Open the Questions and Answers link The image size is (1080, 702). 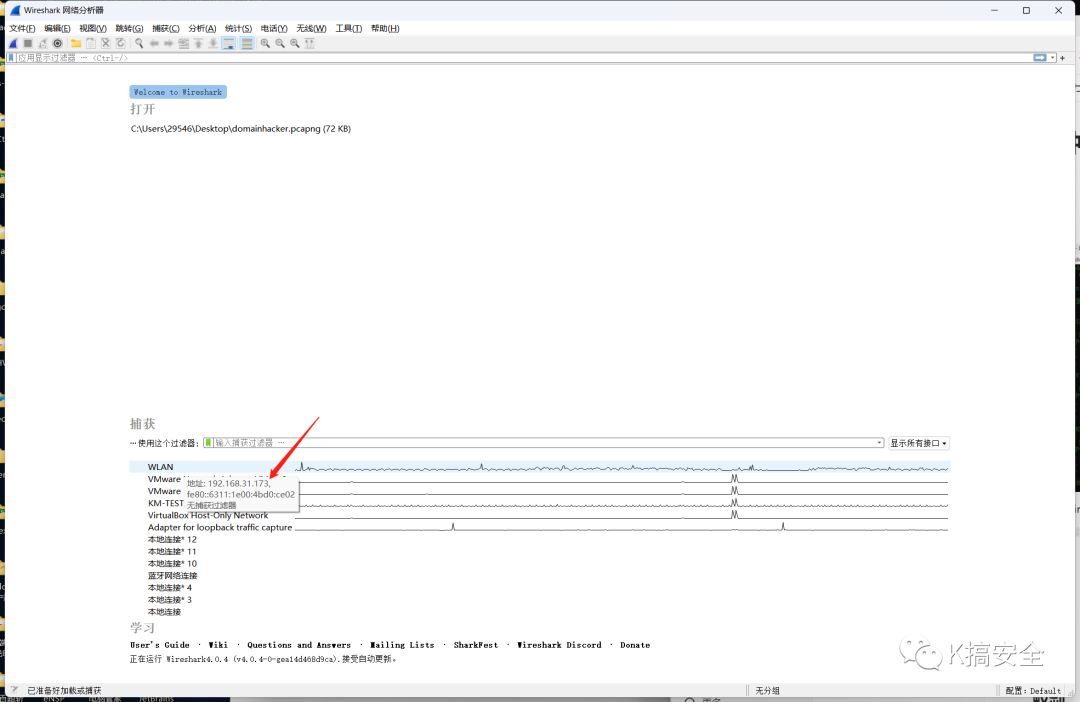pyautogui.click(x=299, y=646)
